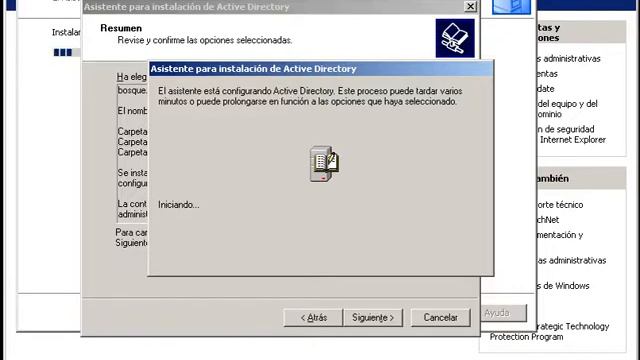640x360 pixels.
Task: Click the Atrás button
Action: tap(313, 317)
